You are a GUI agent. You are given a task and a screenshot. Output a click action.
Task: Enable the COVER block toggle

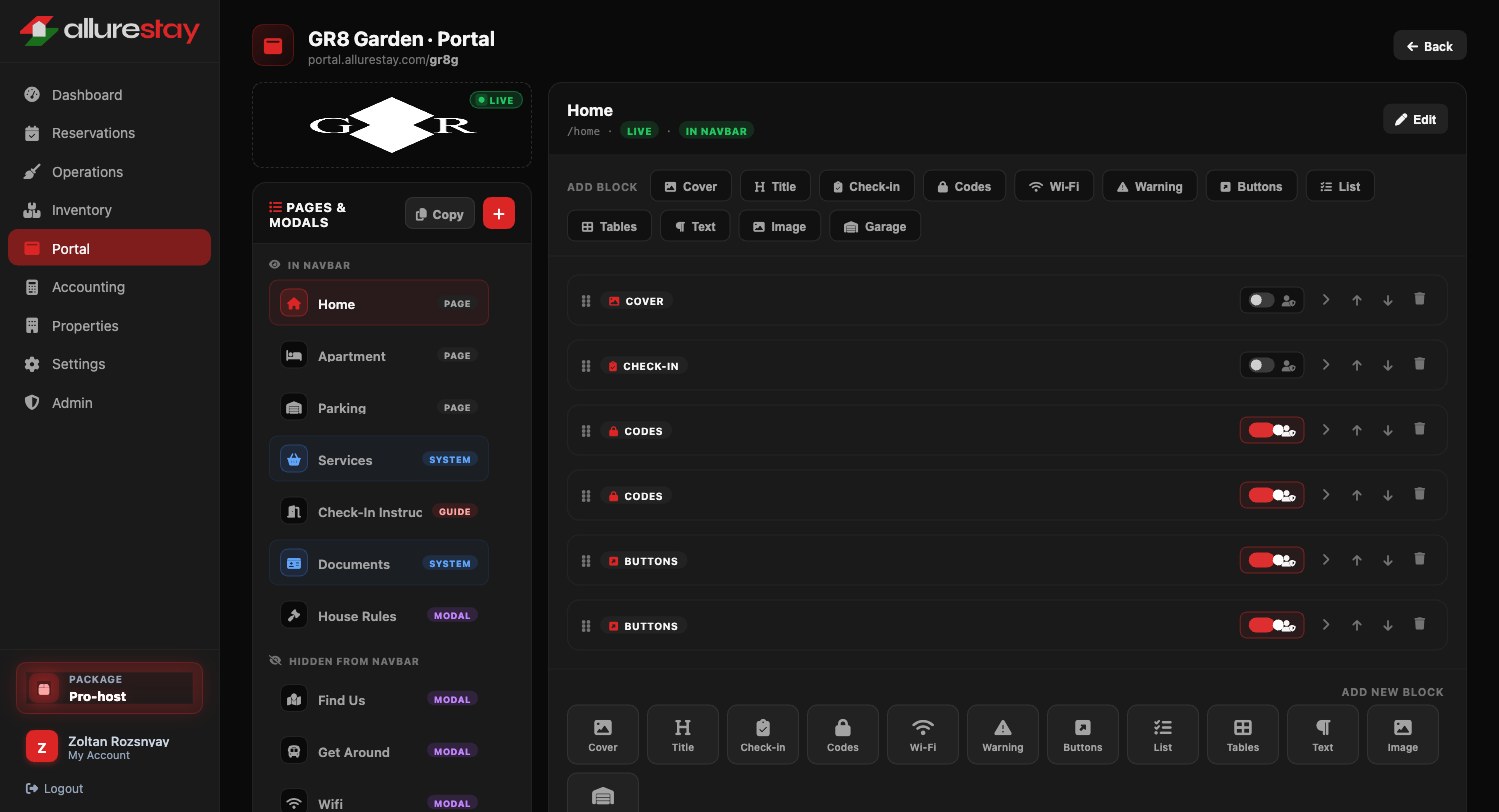pos(1261,300)
